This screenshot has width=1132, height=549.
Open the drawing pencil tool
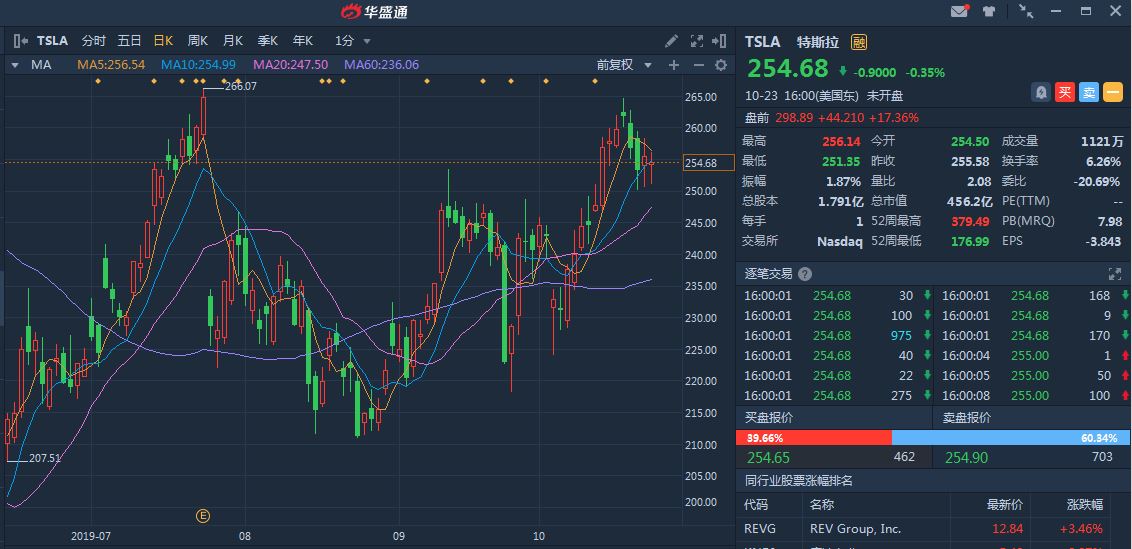pyautogui.click(x=672, y=41)
